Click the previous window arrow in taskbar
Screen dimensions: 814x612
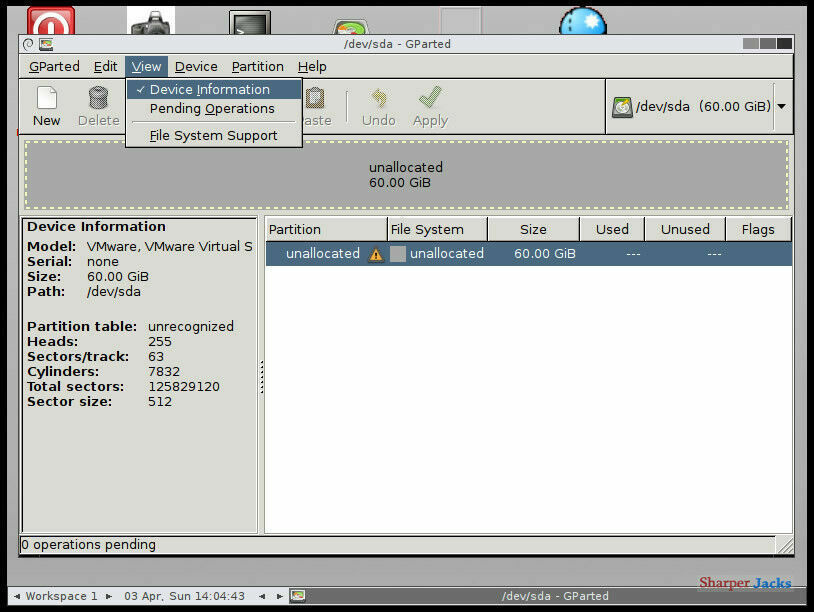[x=262, y=596]
